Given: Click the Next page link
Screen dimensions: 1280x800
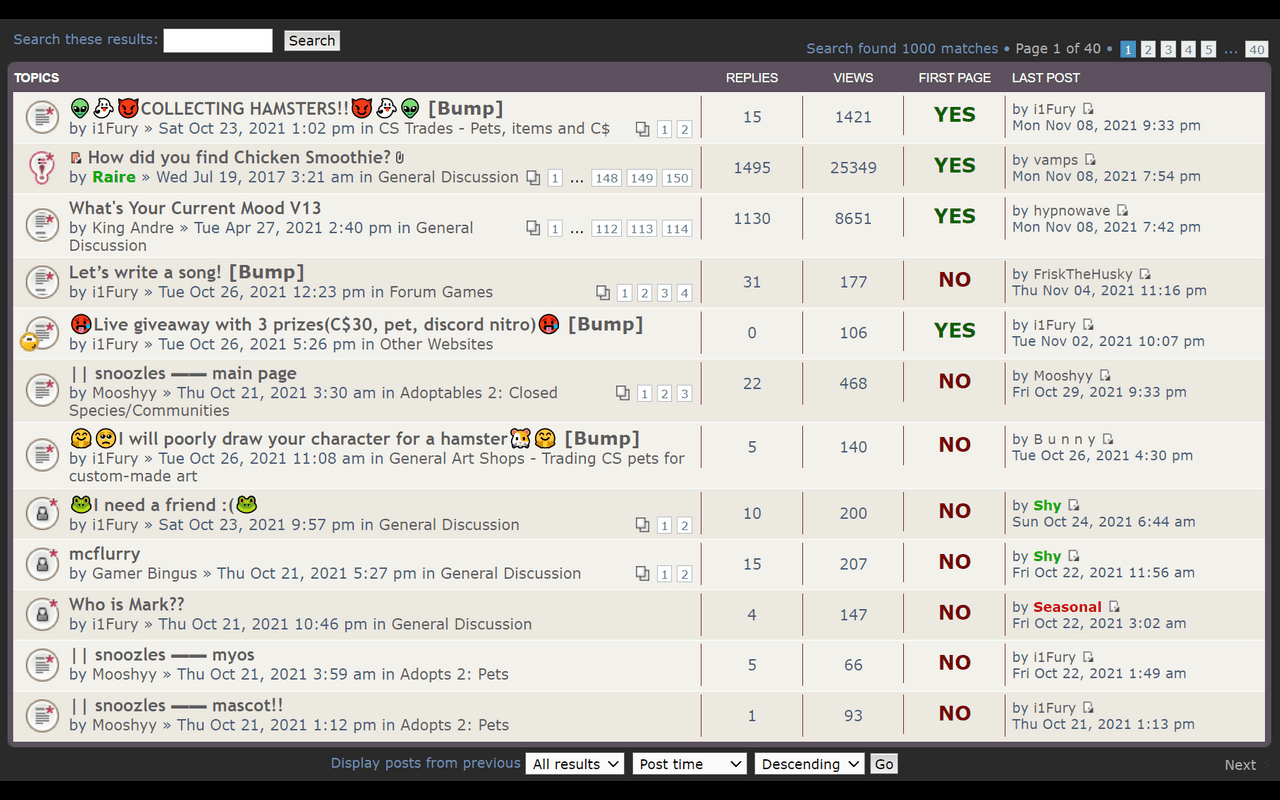Looking at the screenshot, I should coord(1240,765).
